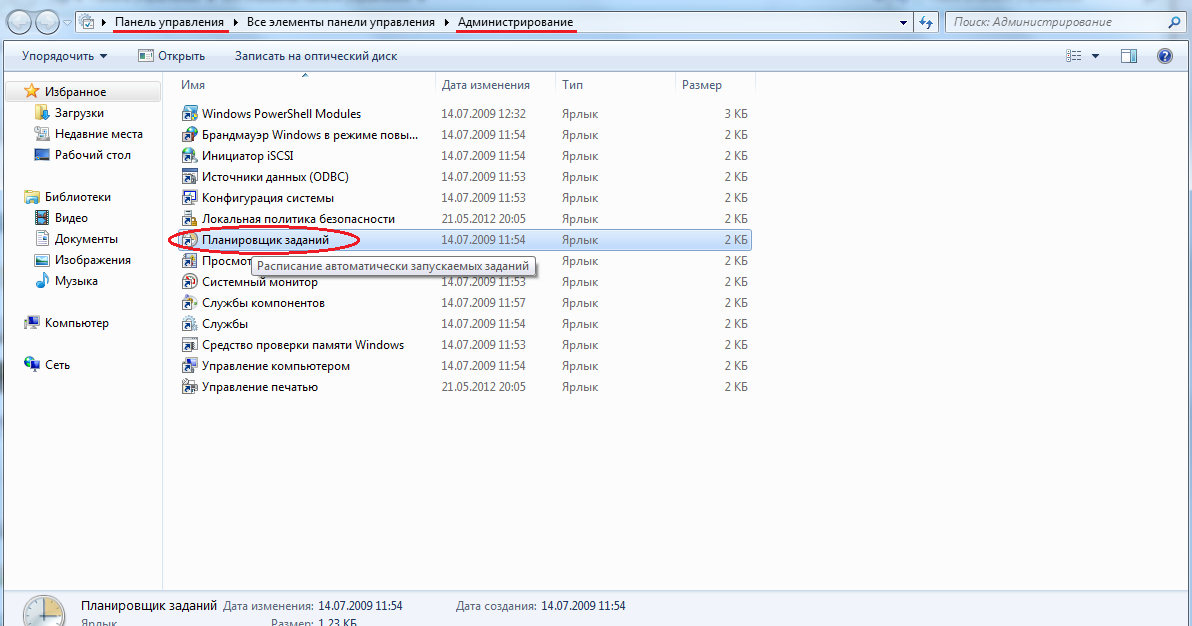The width and height of the screenshot is (1192, 626).
Task: Select Источники данных (ODBC) shortcut icon
Action: point(189,177)
